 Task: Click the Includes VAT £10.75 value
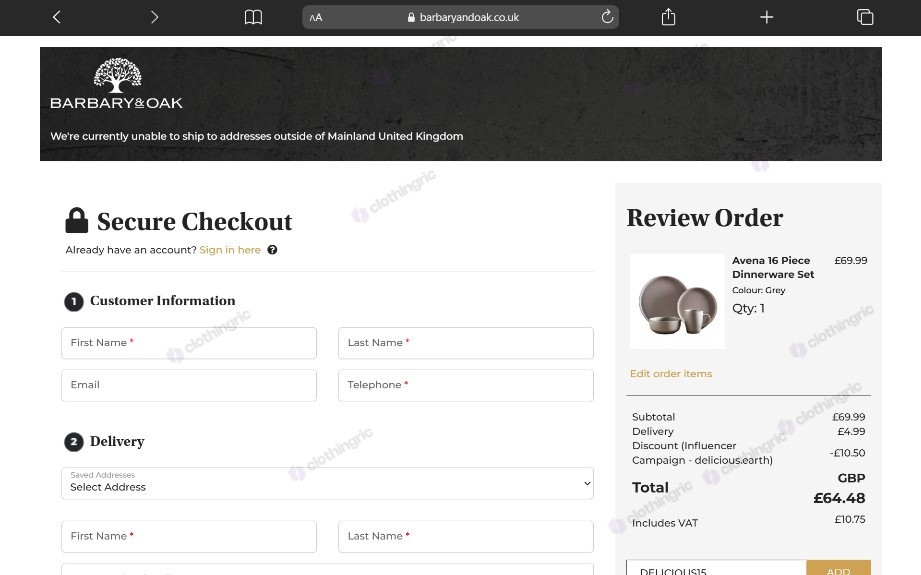click(850, 519)
